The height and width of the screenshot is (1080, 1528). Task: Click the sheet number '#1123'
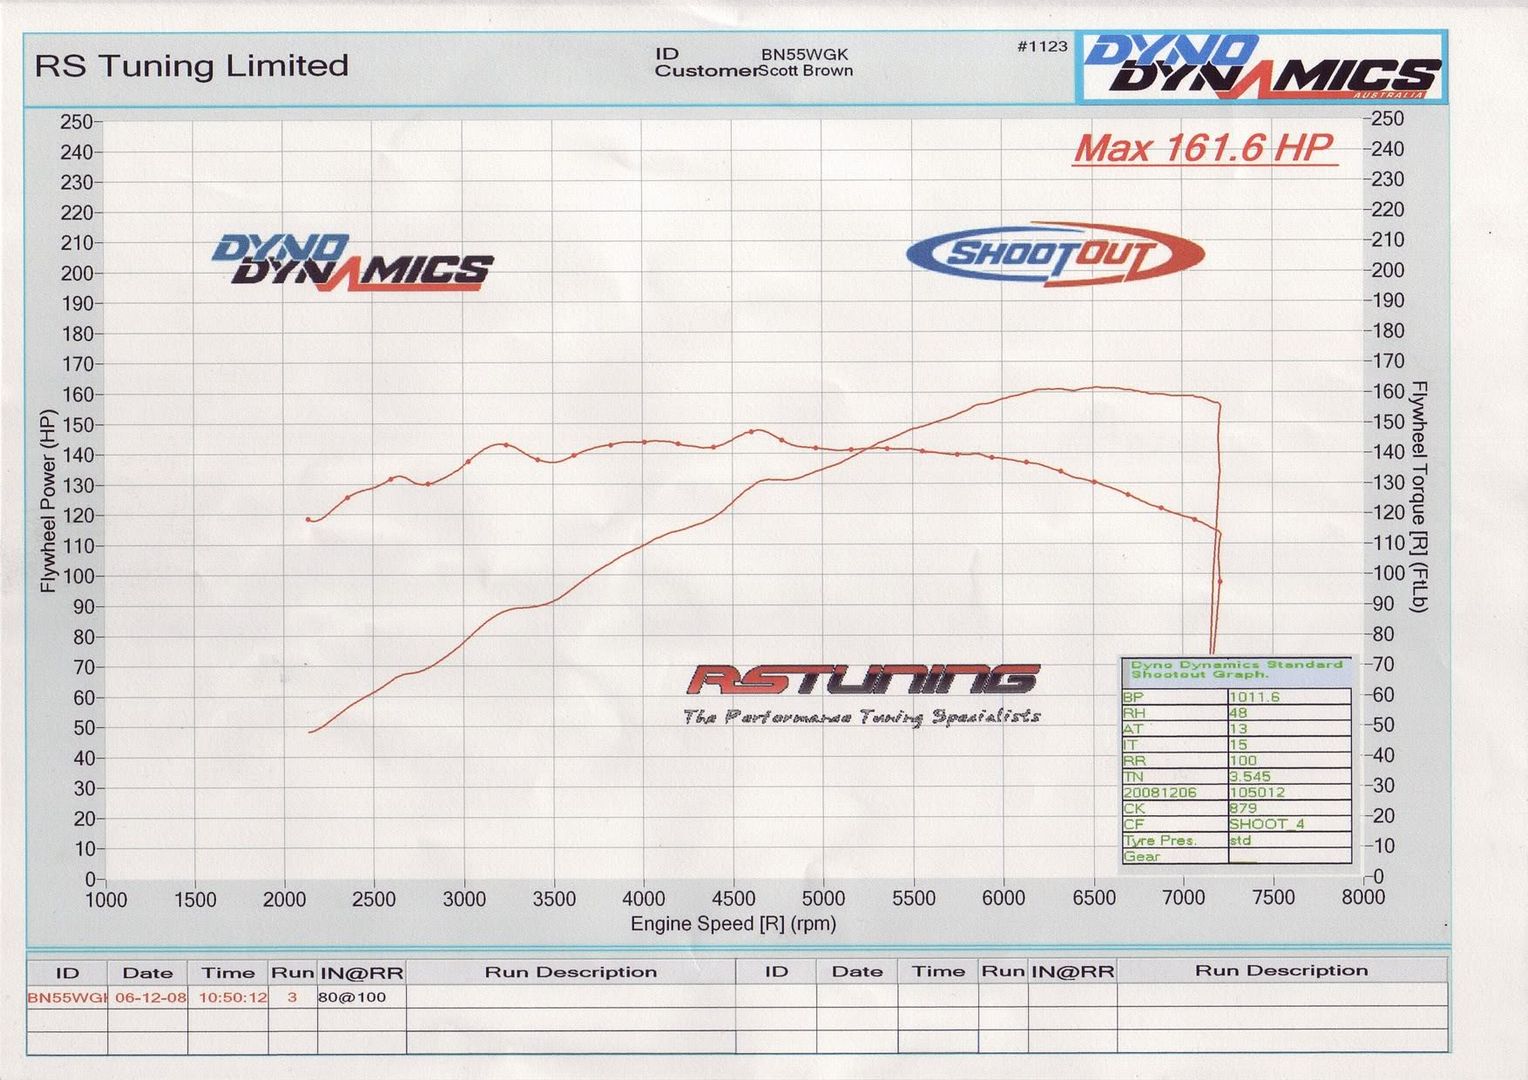tap(1042, 46)
